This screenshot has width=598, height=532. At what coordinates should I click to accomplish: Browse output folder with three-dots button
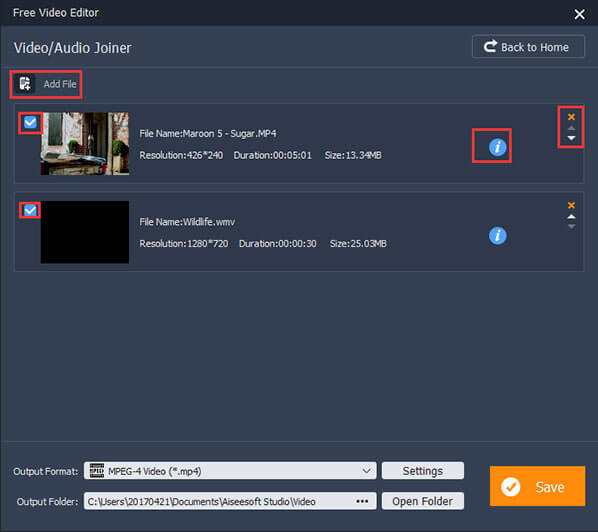[362, 501]
